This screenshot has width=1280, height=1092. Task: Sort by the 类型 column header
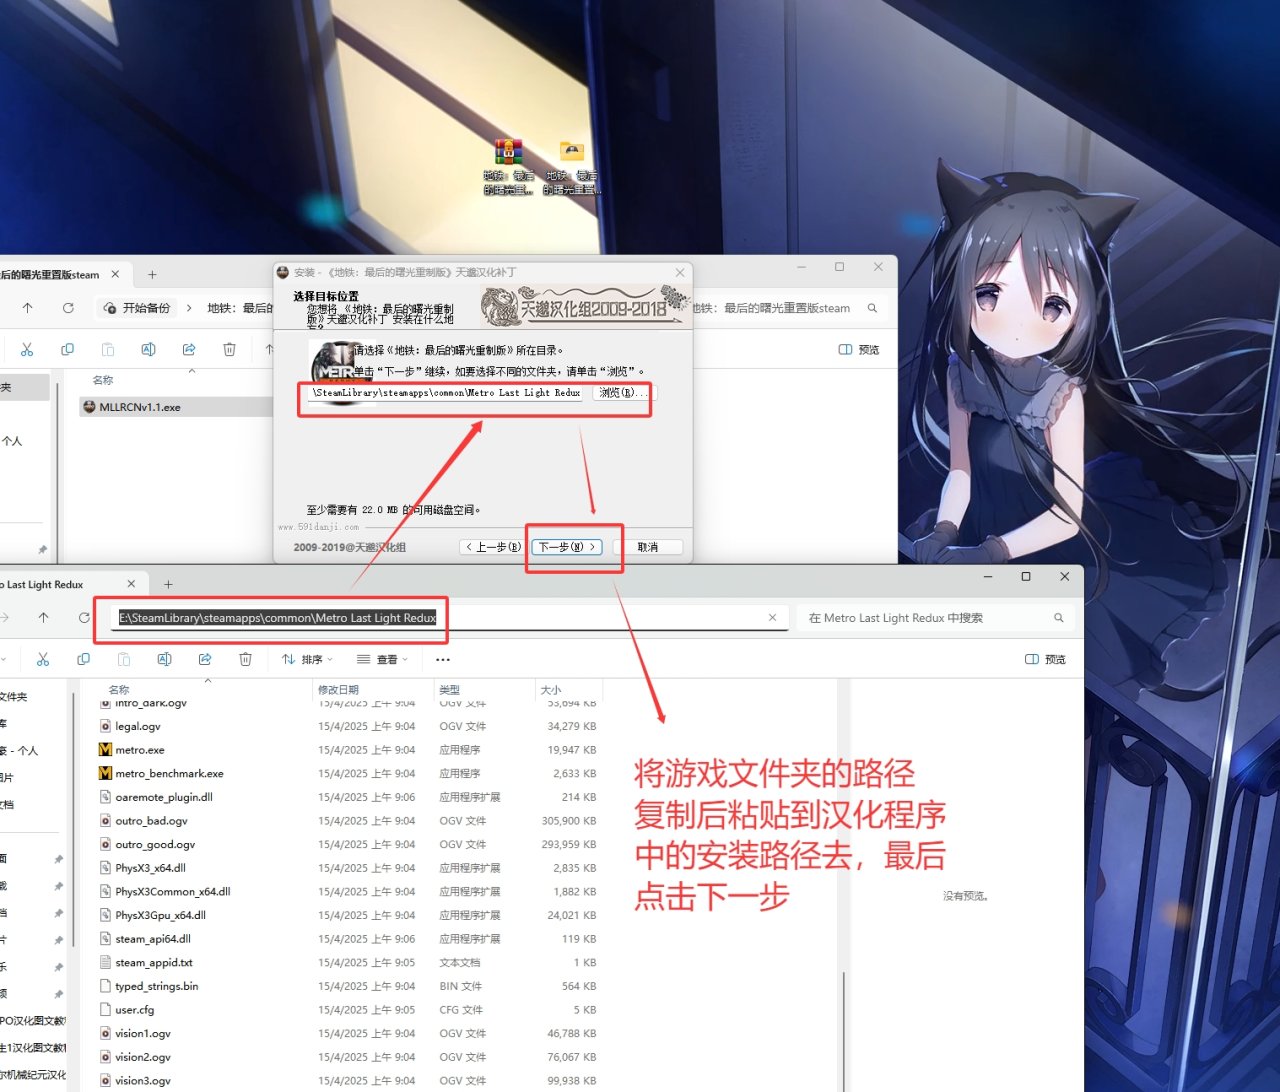[x=450, y=690]
